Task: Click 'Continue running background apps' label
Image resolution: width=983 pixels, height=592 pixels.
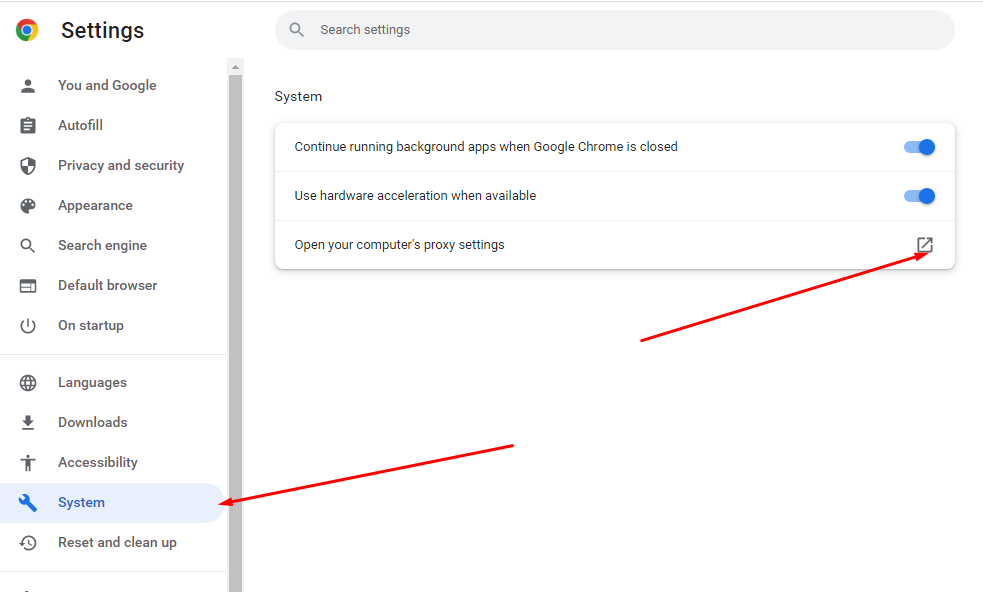Action: click(x=486, y=147)
